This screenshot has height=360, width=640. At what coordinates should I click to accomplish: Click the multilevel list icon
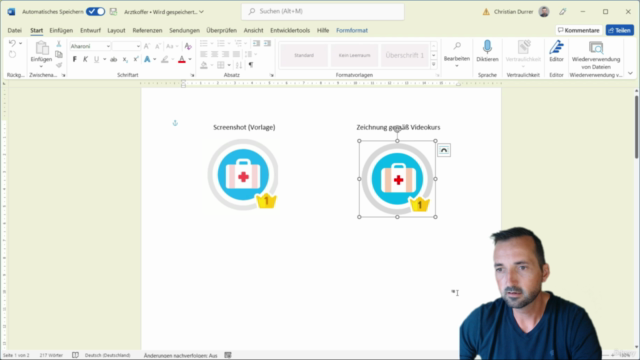[238, 43]
